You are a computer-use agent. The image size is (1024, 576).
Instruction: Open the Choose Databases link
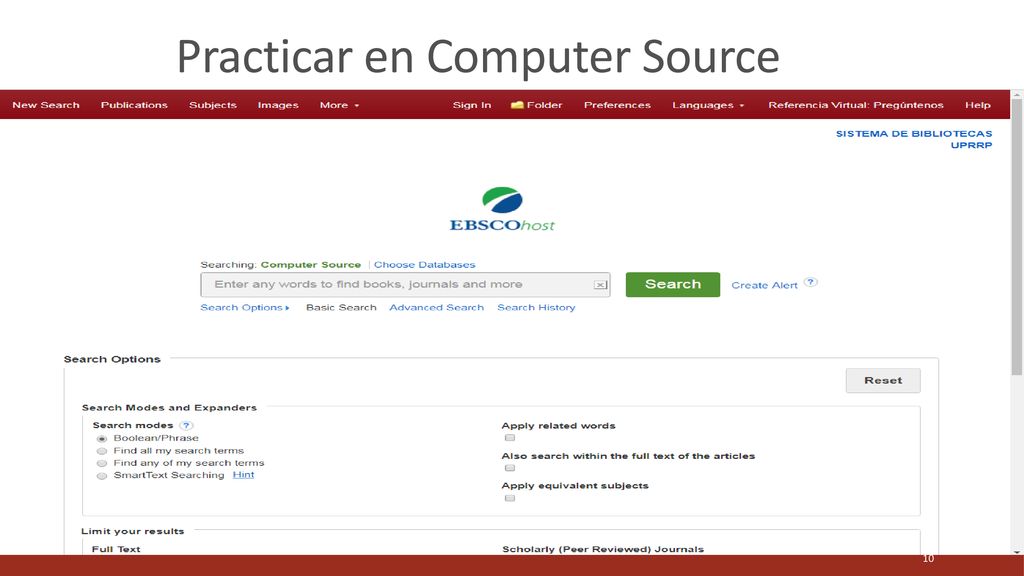tap(424, 264)
